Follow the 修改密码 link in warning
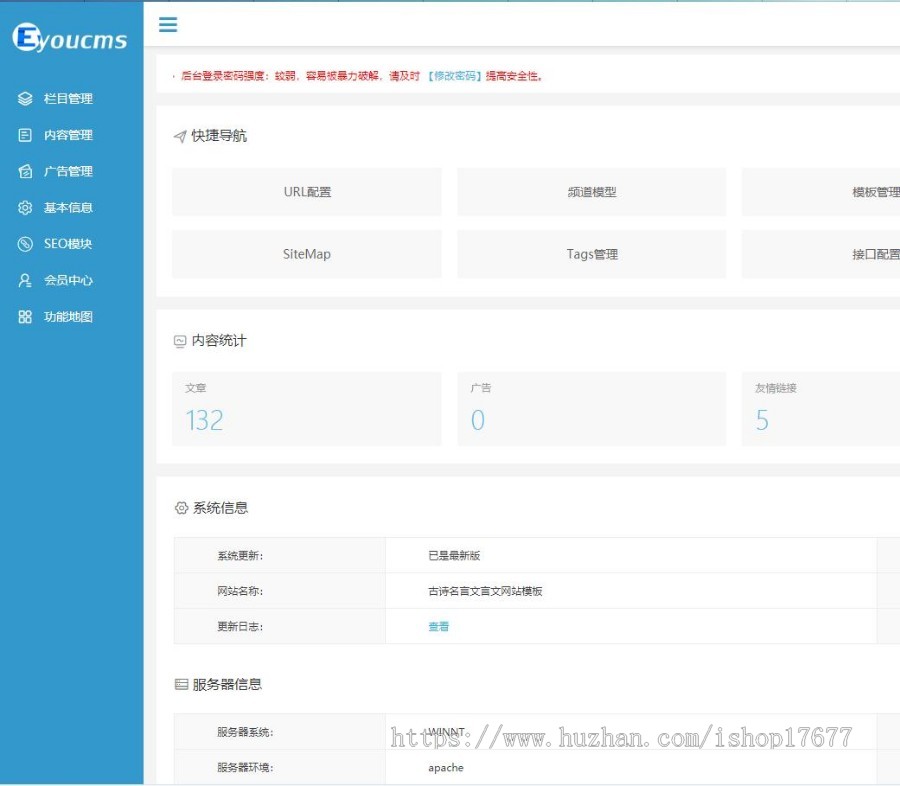This screenshot has width=900, height=786. coord(455,76)
